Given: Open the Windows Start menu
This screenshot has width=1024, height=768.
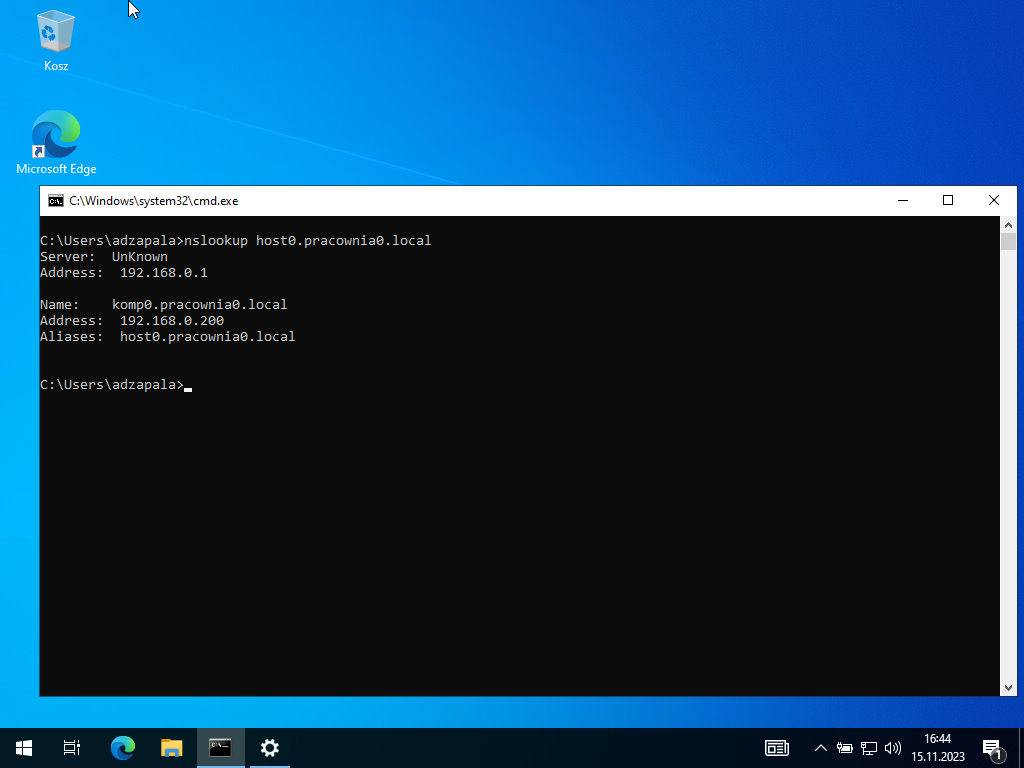Looking at the screenshot, I should 24,747.
